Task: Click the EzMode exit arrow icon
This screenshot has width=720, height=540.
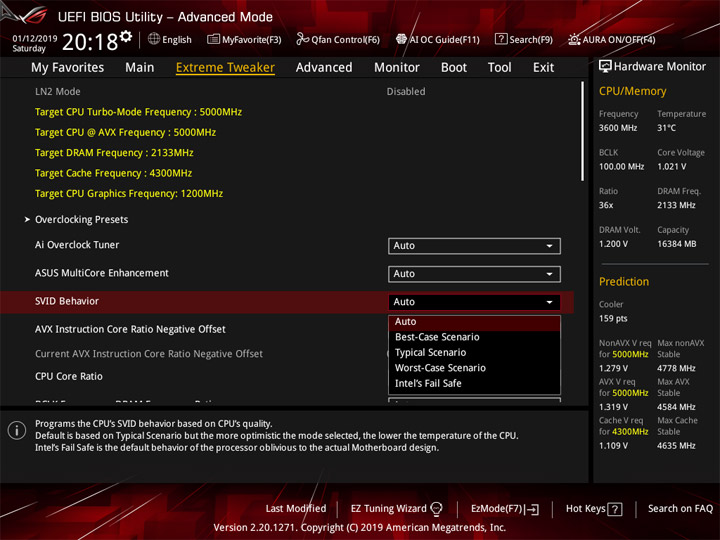Action: point(533,509)
